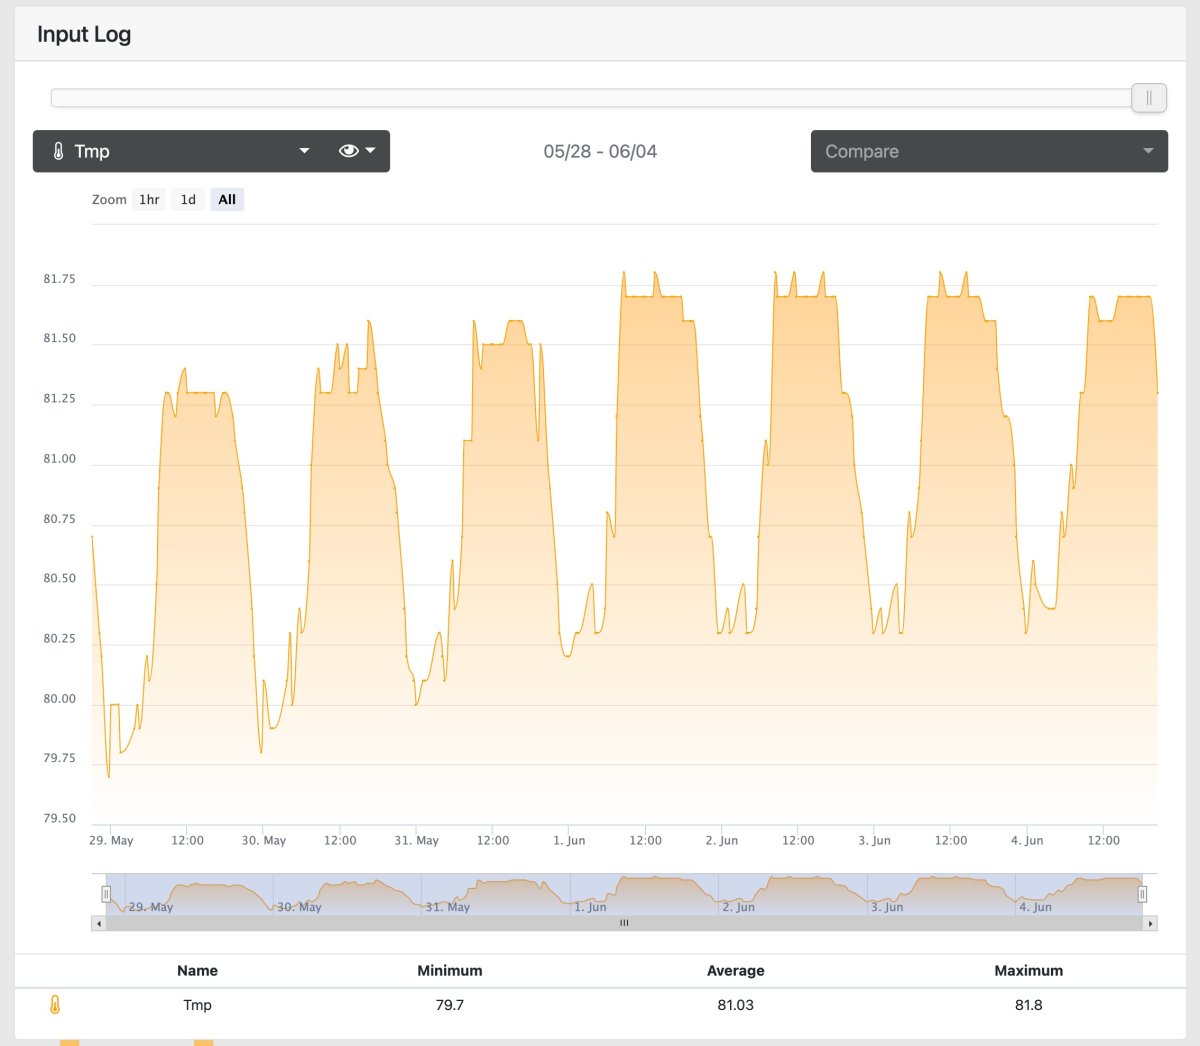
Task: Click the navigator scroll right arrow
Action: pos(1150,924)
